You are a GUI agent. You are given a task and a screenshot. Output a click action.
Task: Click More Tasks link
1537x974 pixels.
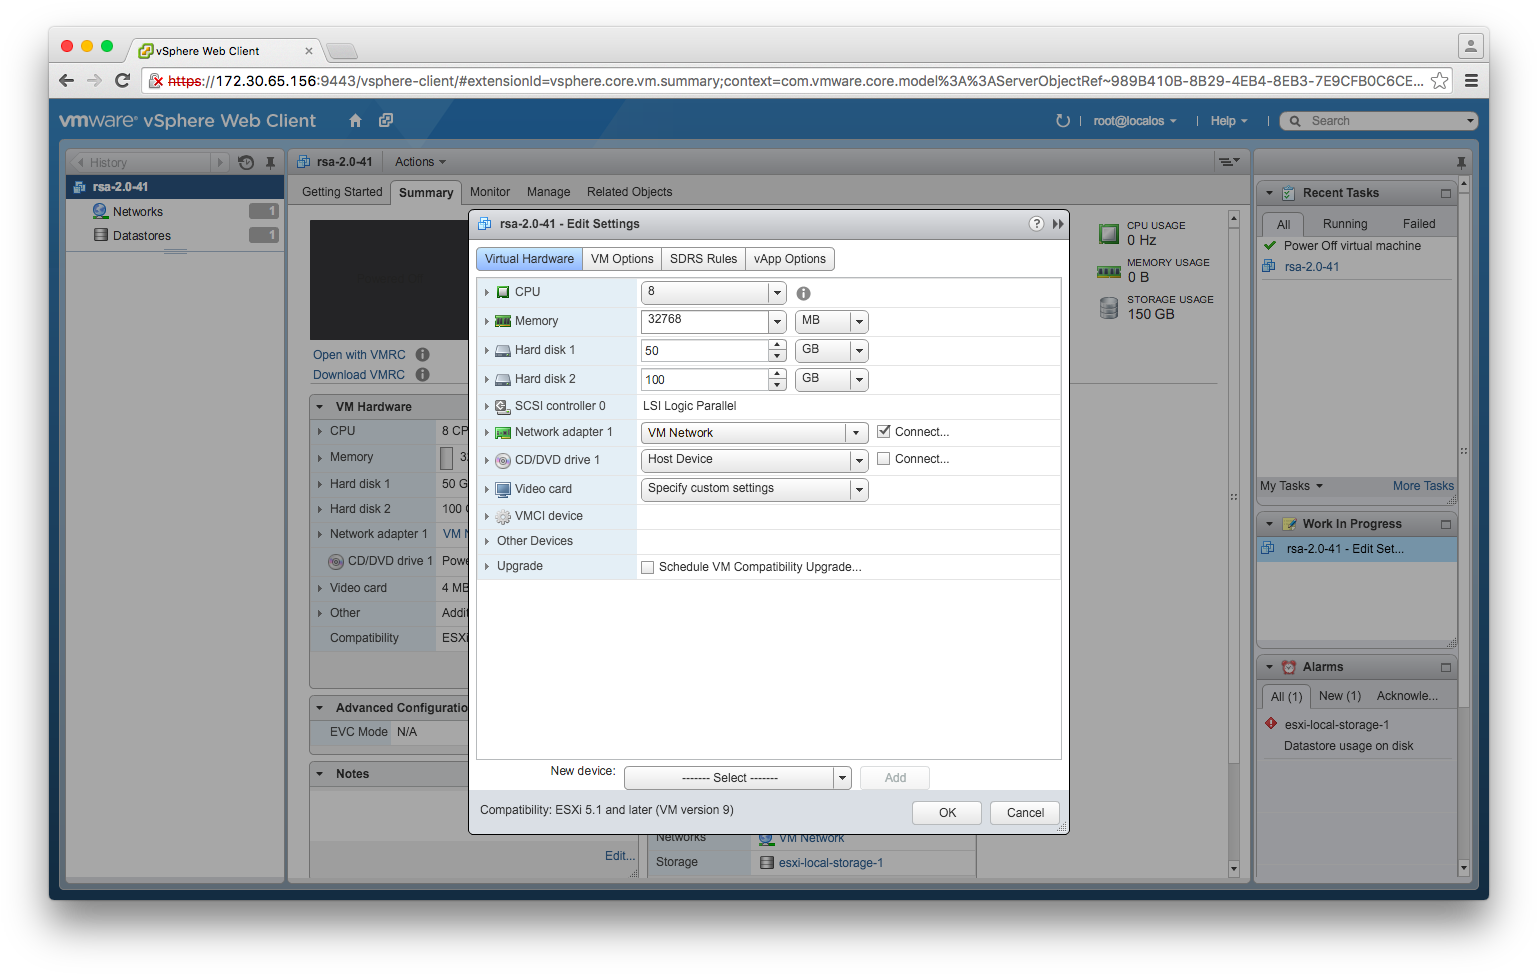click(1423, 486)
